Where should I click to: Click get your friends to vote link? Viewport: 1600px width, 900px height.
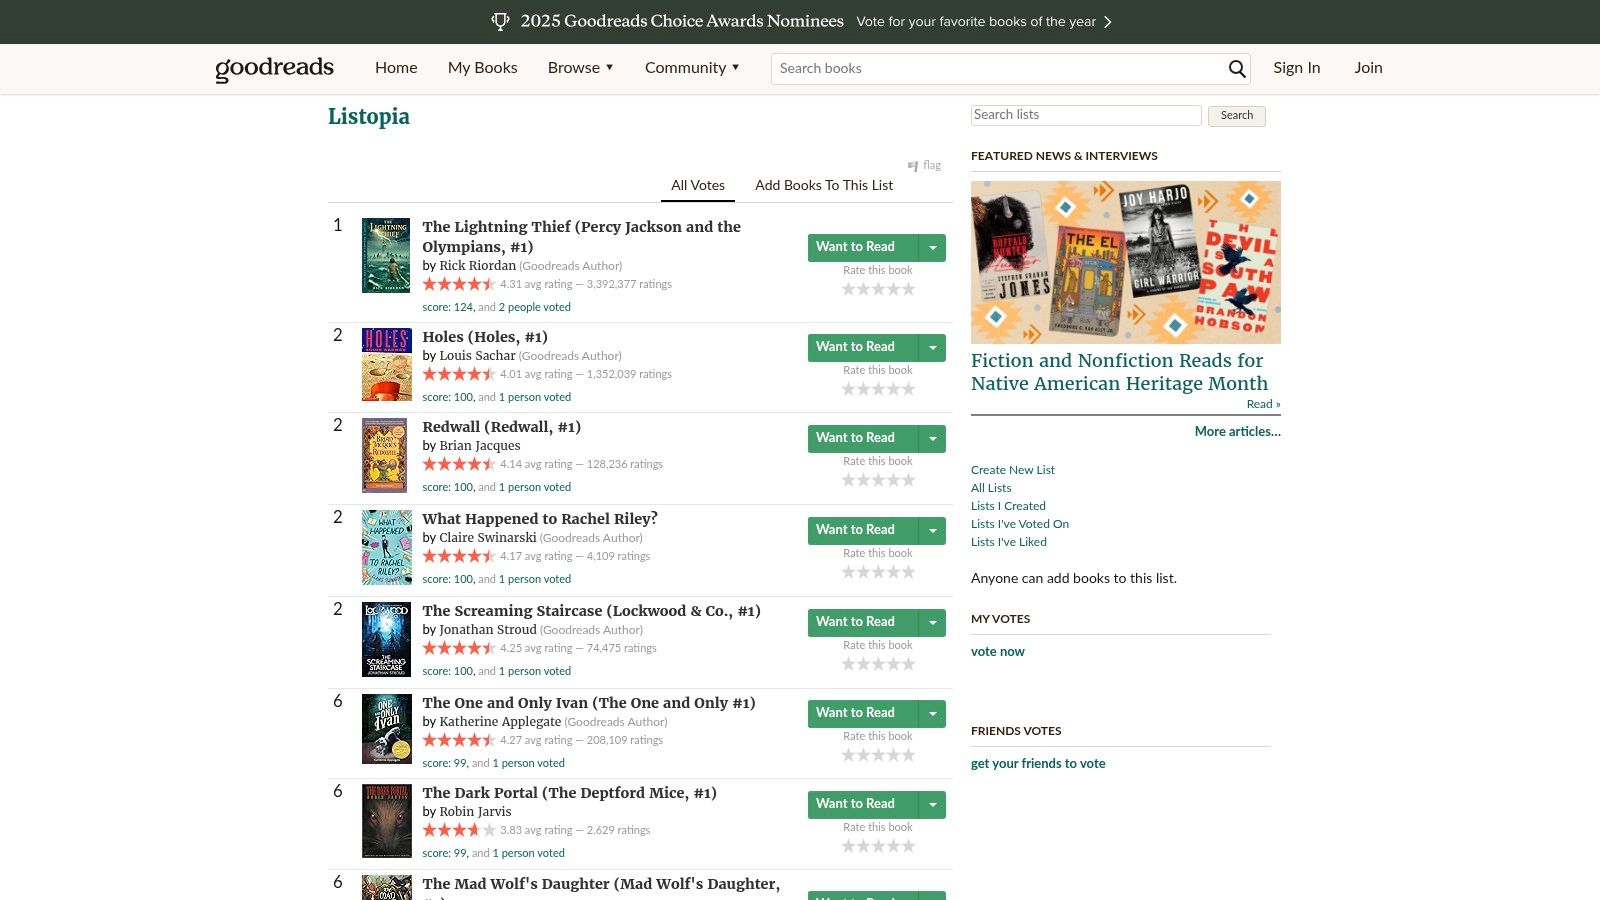tap(1038, 764)
